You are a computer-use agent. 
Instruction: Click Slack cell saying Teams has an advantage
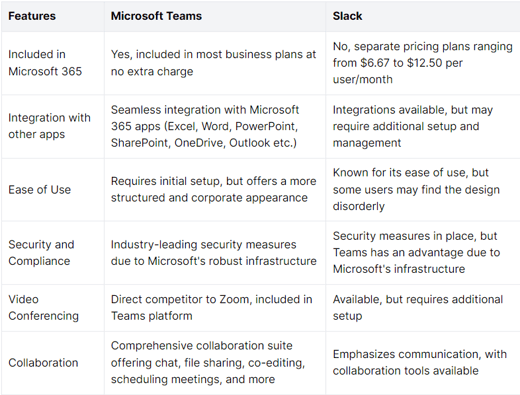tap(416, 252)
